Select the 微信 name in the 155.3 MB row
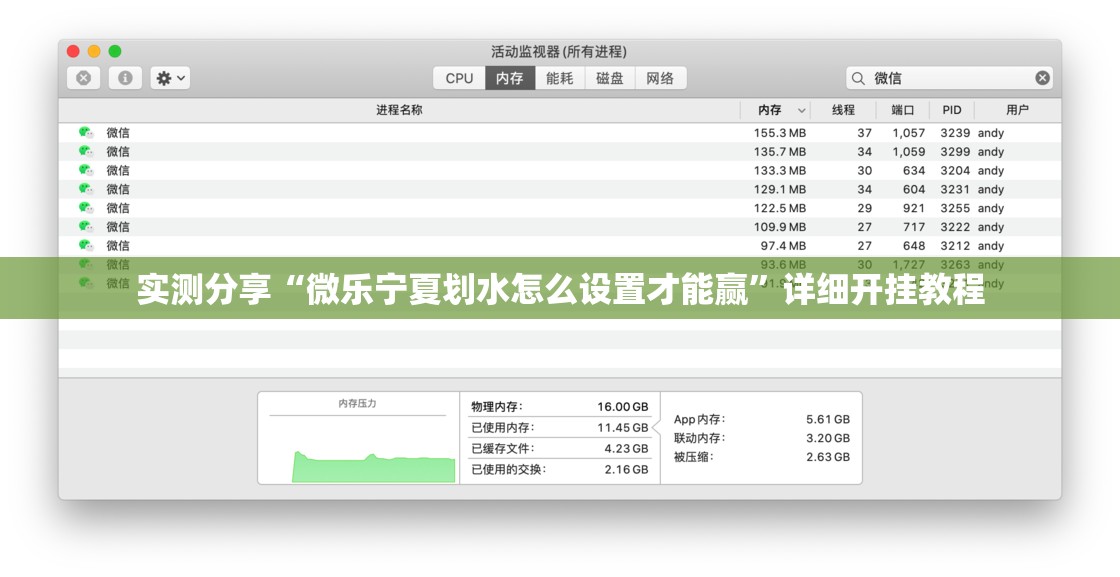This screenshot has width=1120, height=577. point(118,133)
